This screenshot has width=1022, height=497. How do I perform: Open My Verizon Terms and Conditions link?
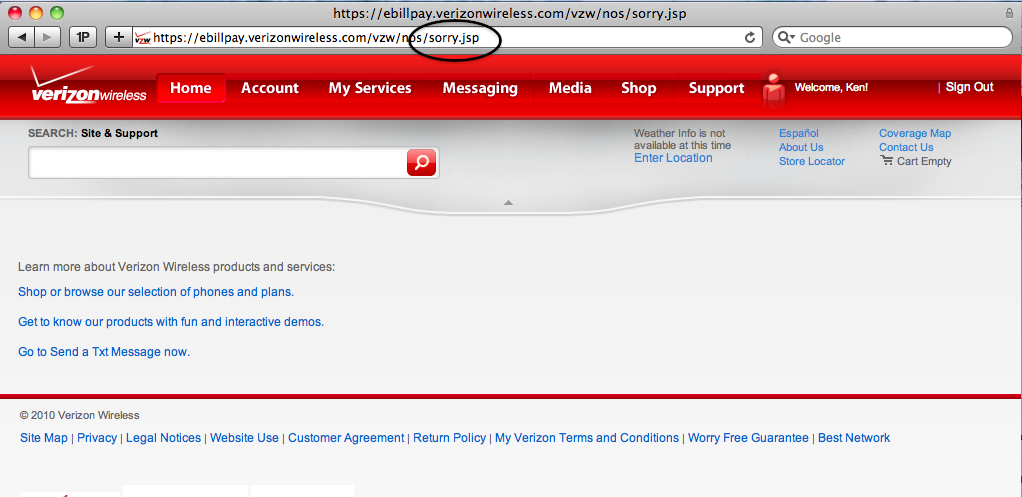587,438
